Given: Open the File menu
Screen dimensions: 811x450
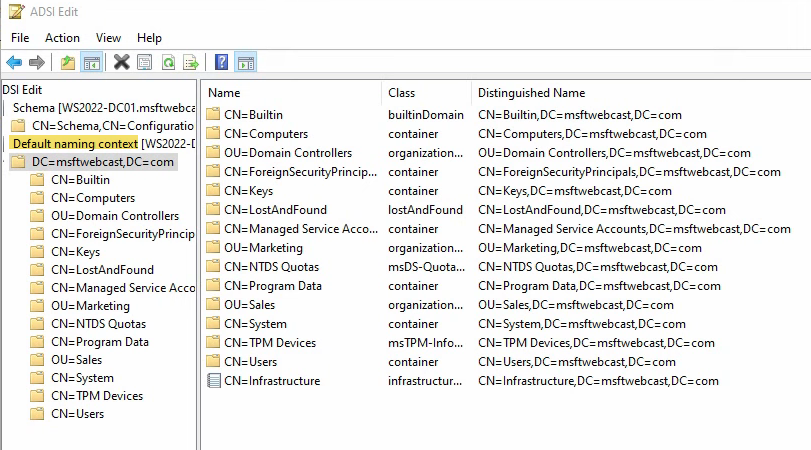Looking at the screenshot, I should point(20,38).
